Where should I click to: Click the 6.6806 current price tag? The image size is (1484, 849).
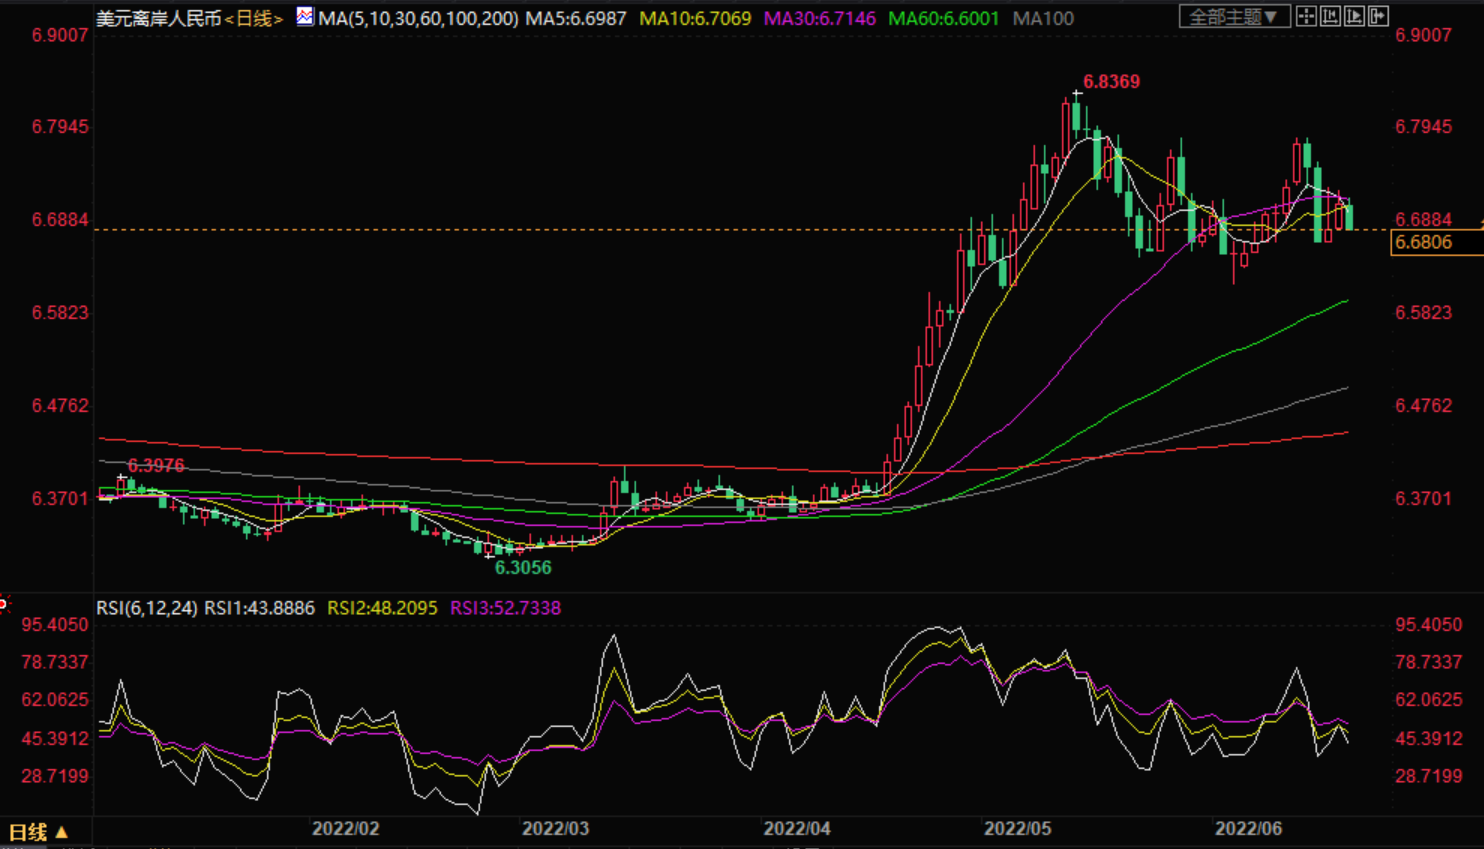1423,242
